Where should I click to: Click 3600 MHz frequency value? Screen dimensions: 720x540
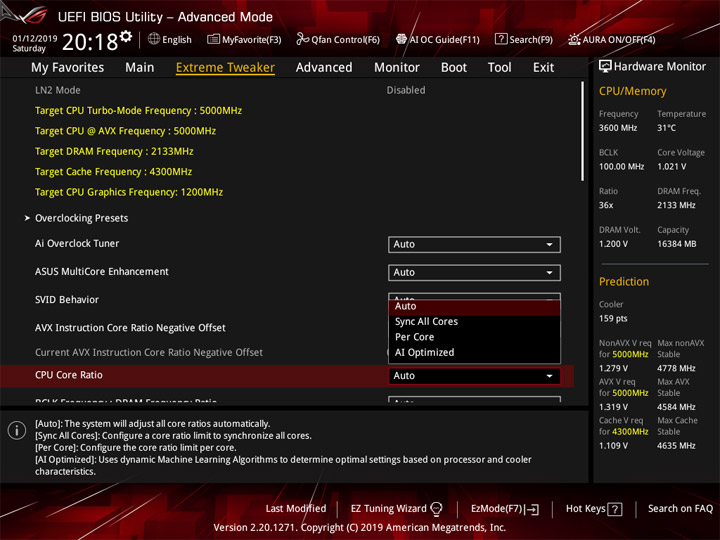(618, 128)
